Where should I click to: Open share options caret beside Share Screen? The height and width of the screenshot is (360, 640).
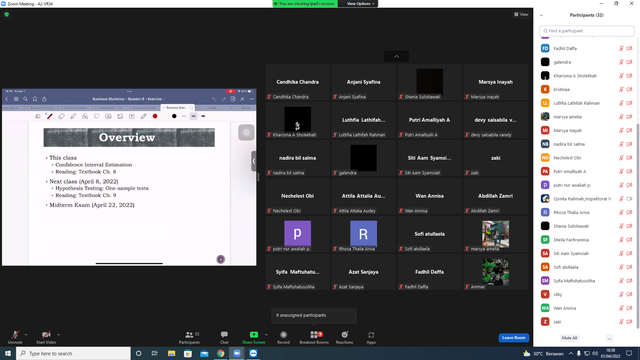[x=266, y=335]
